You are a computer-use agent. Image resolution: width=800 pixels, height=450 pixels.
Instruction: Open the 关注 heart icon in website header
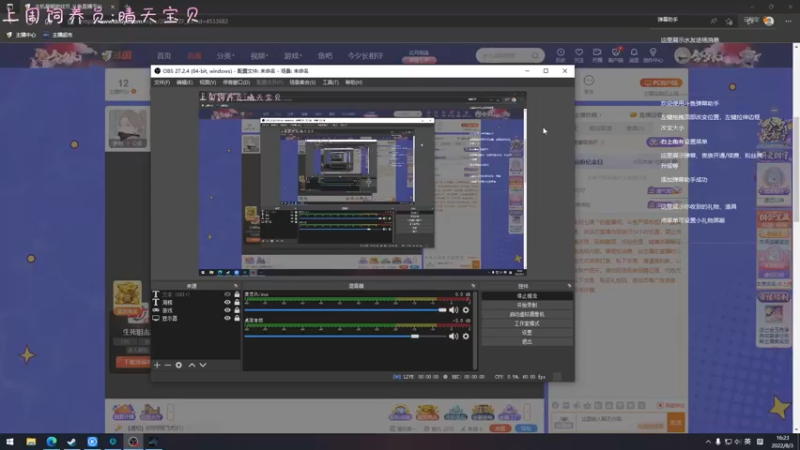click(x=579, y=55)
